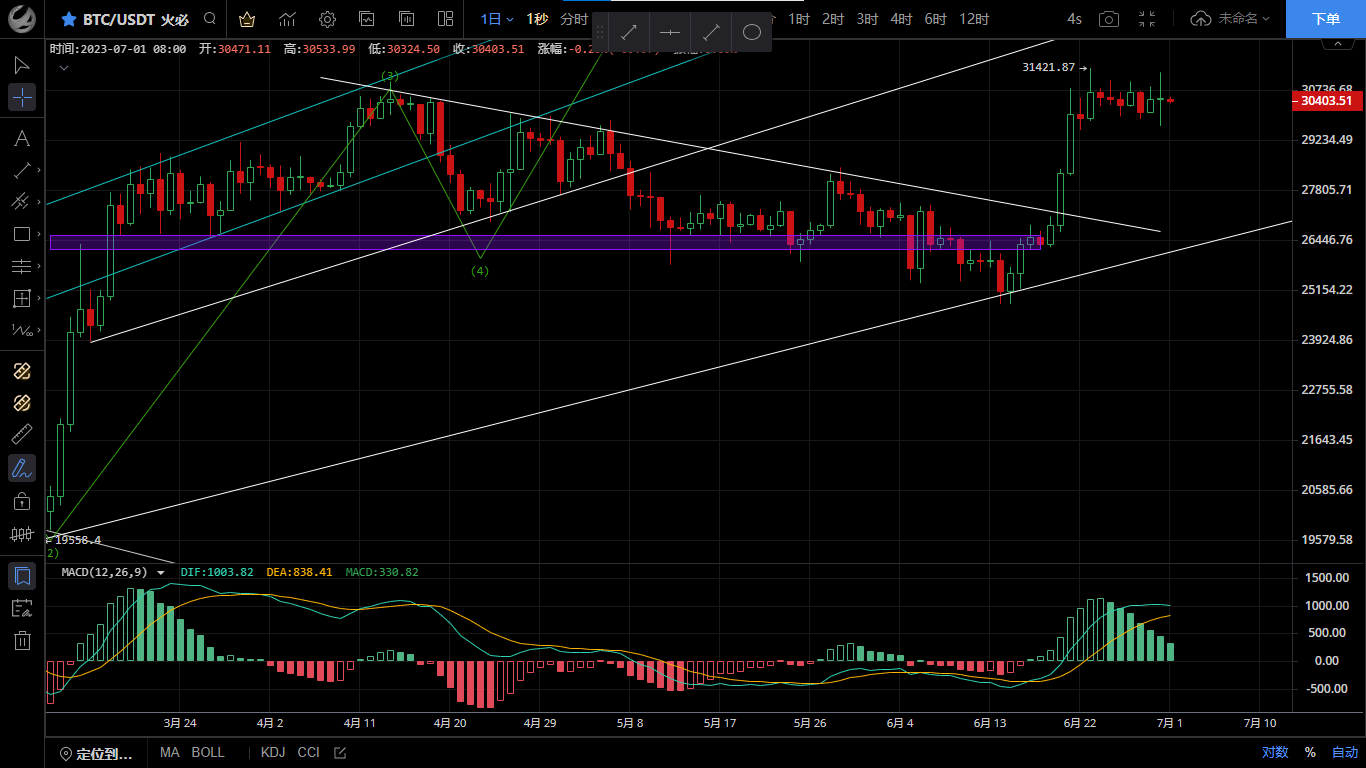Select the text annotation tool

tap(22, 138)
